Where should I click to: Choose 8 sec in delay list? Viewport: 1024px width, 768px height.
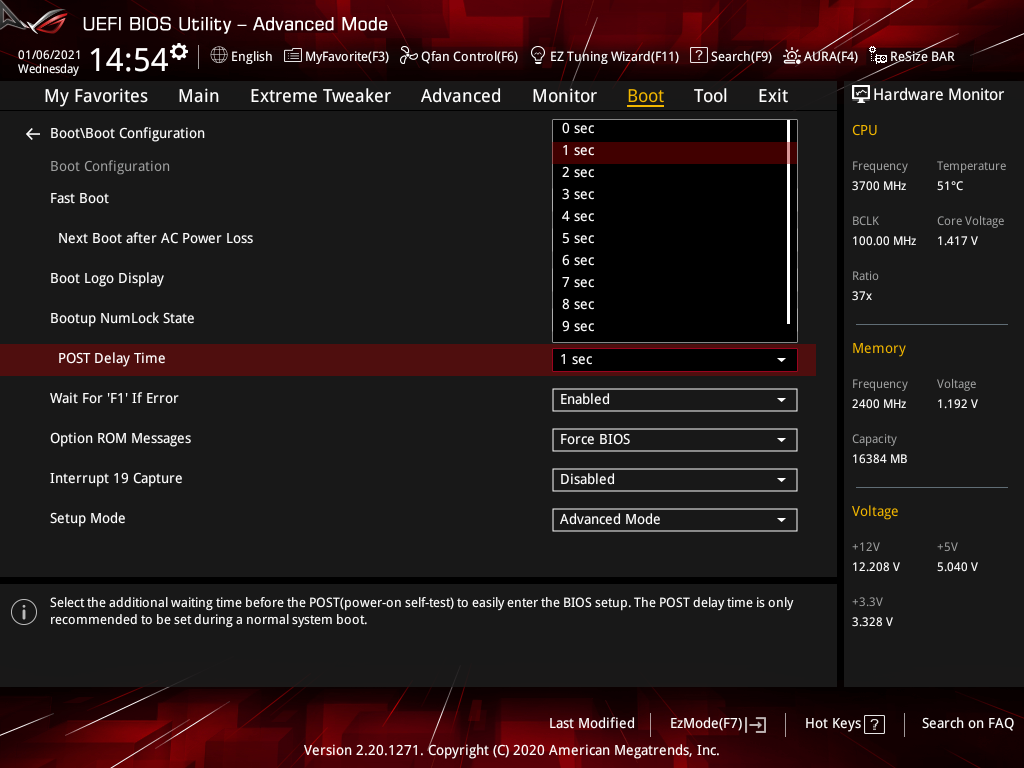(671, 304)
